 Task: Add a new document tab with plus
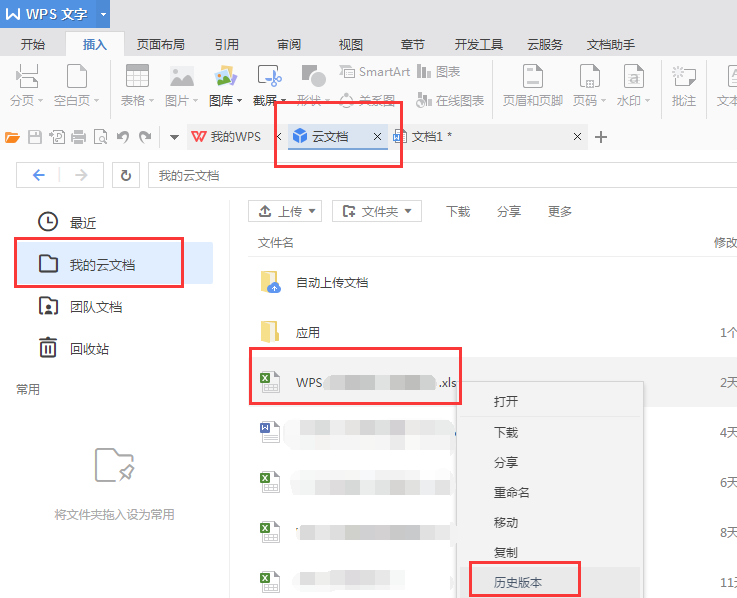click(x=601, y=137)
